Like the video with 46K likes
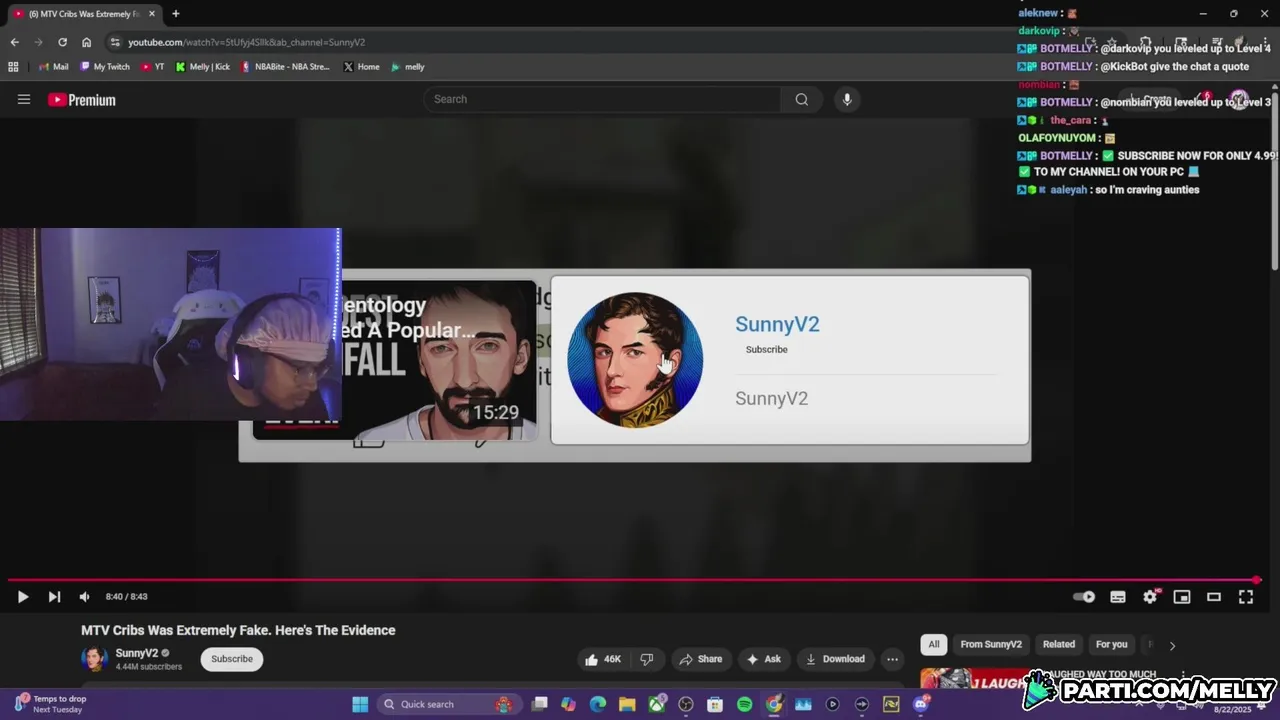Image resolution: width=1280 pixels, height=720 pixels. click(603, 659)
